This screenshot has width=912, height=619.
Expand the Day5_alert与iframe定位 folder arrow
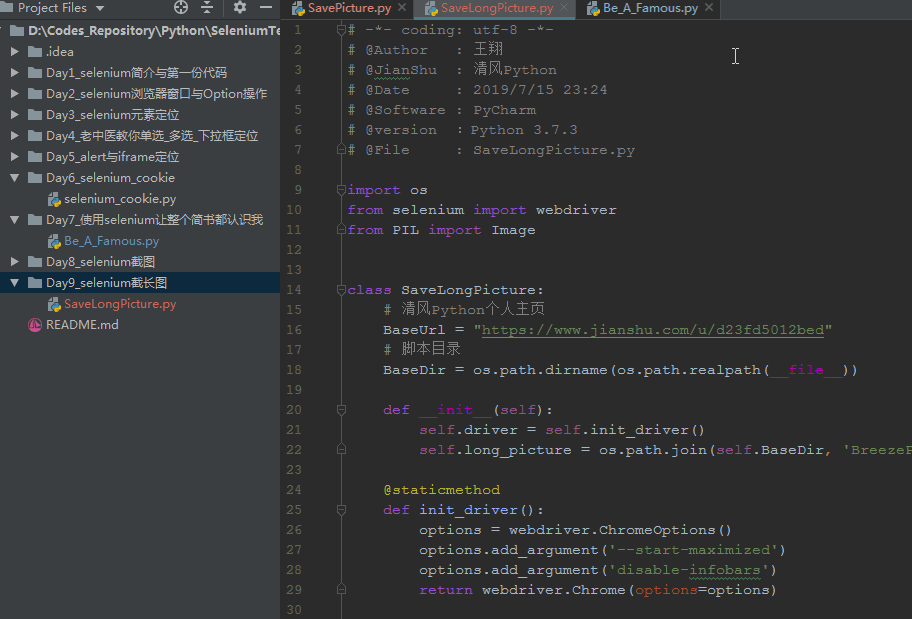15,156
